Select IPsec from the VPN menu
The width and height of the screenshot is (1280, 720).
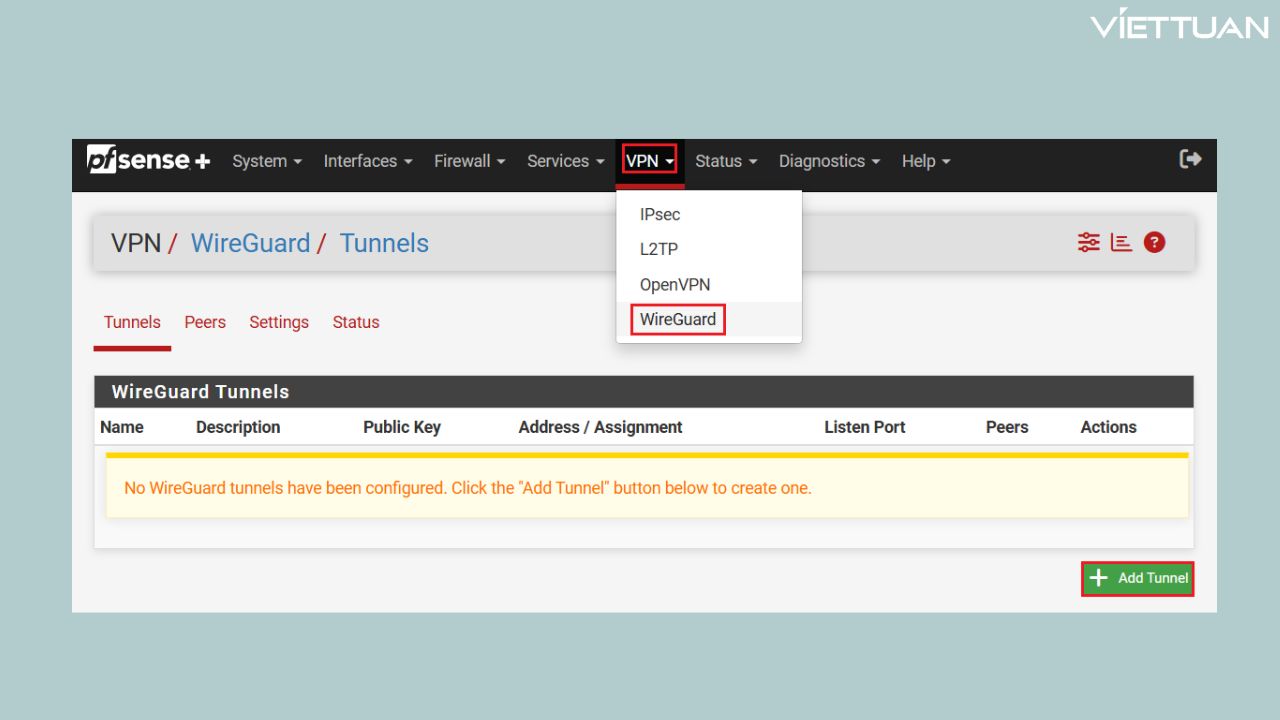tap(659, 214)
